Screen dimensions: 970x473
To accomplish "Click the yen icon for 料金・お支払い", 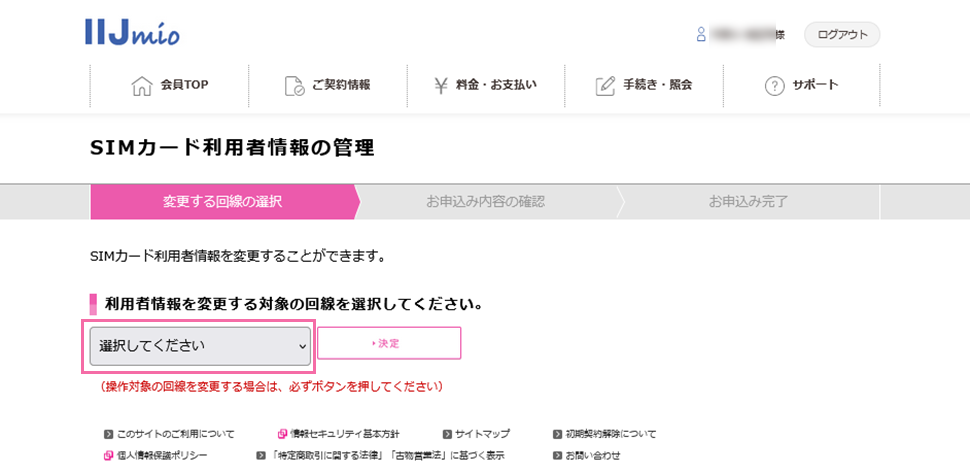I will coord(441,86).
